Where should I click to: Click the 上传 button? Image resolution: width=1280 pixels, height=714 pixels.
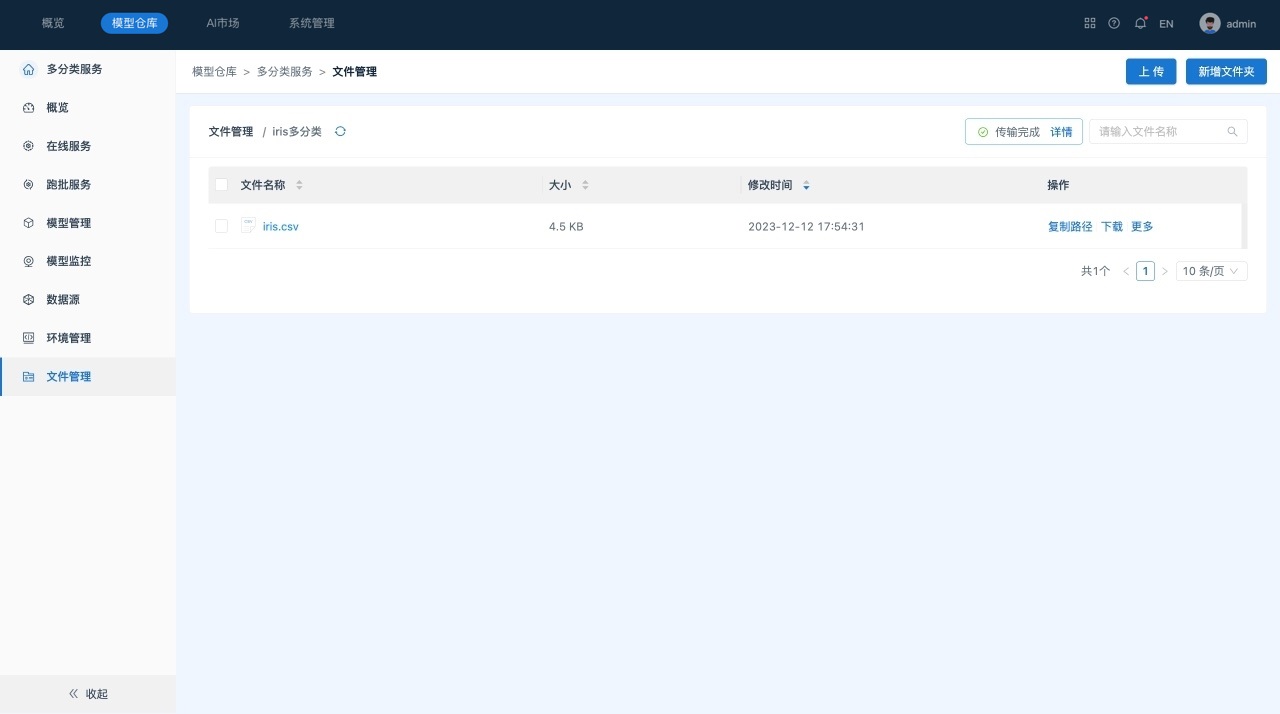pyautogui.click(x=1151, y=72)
